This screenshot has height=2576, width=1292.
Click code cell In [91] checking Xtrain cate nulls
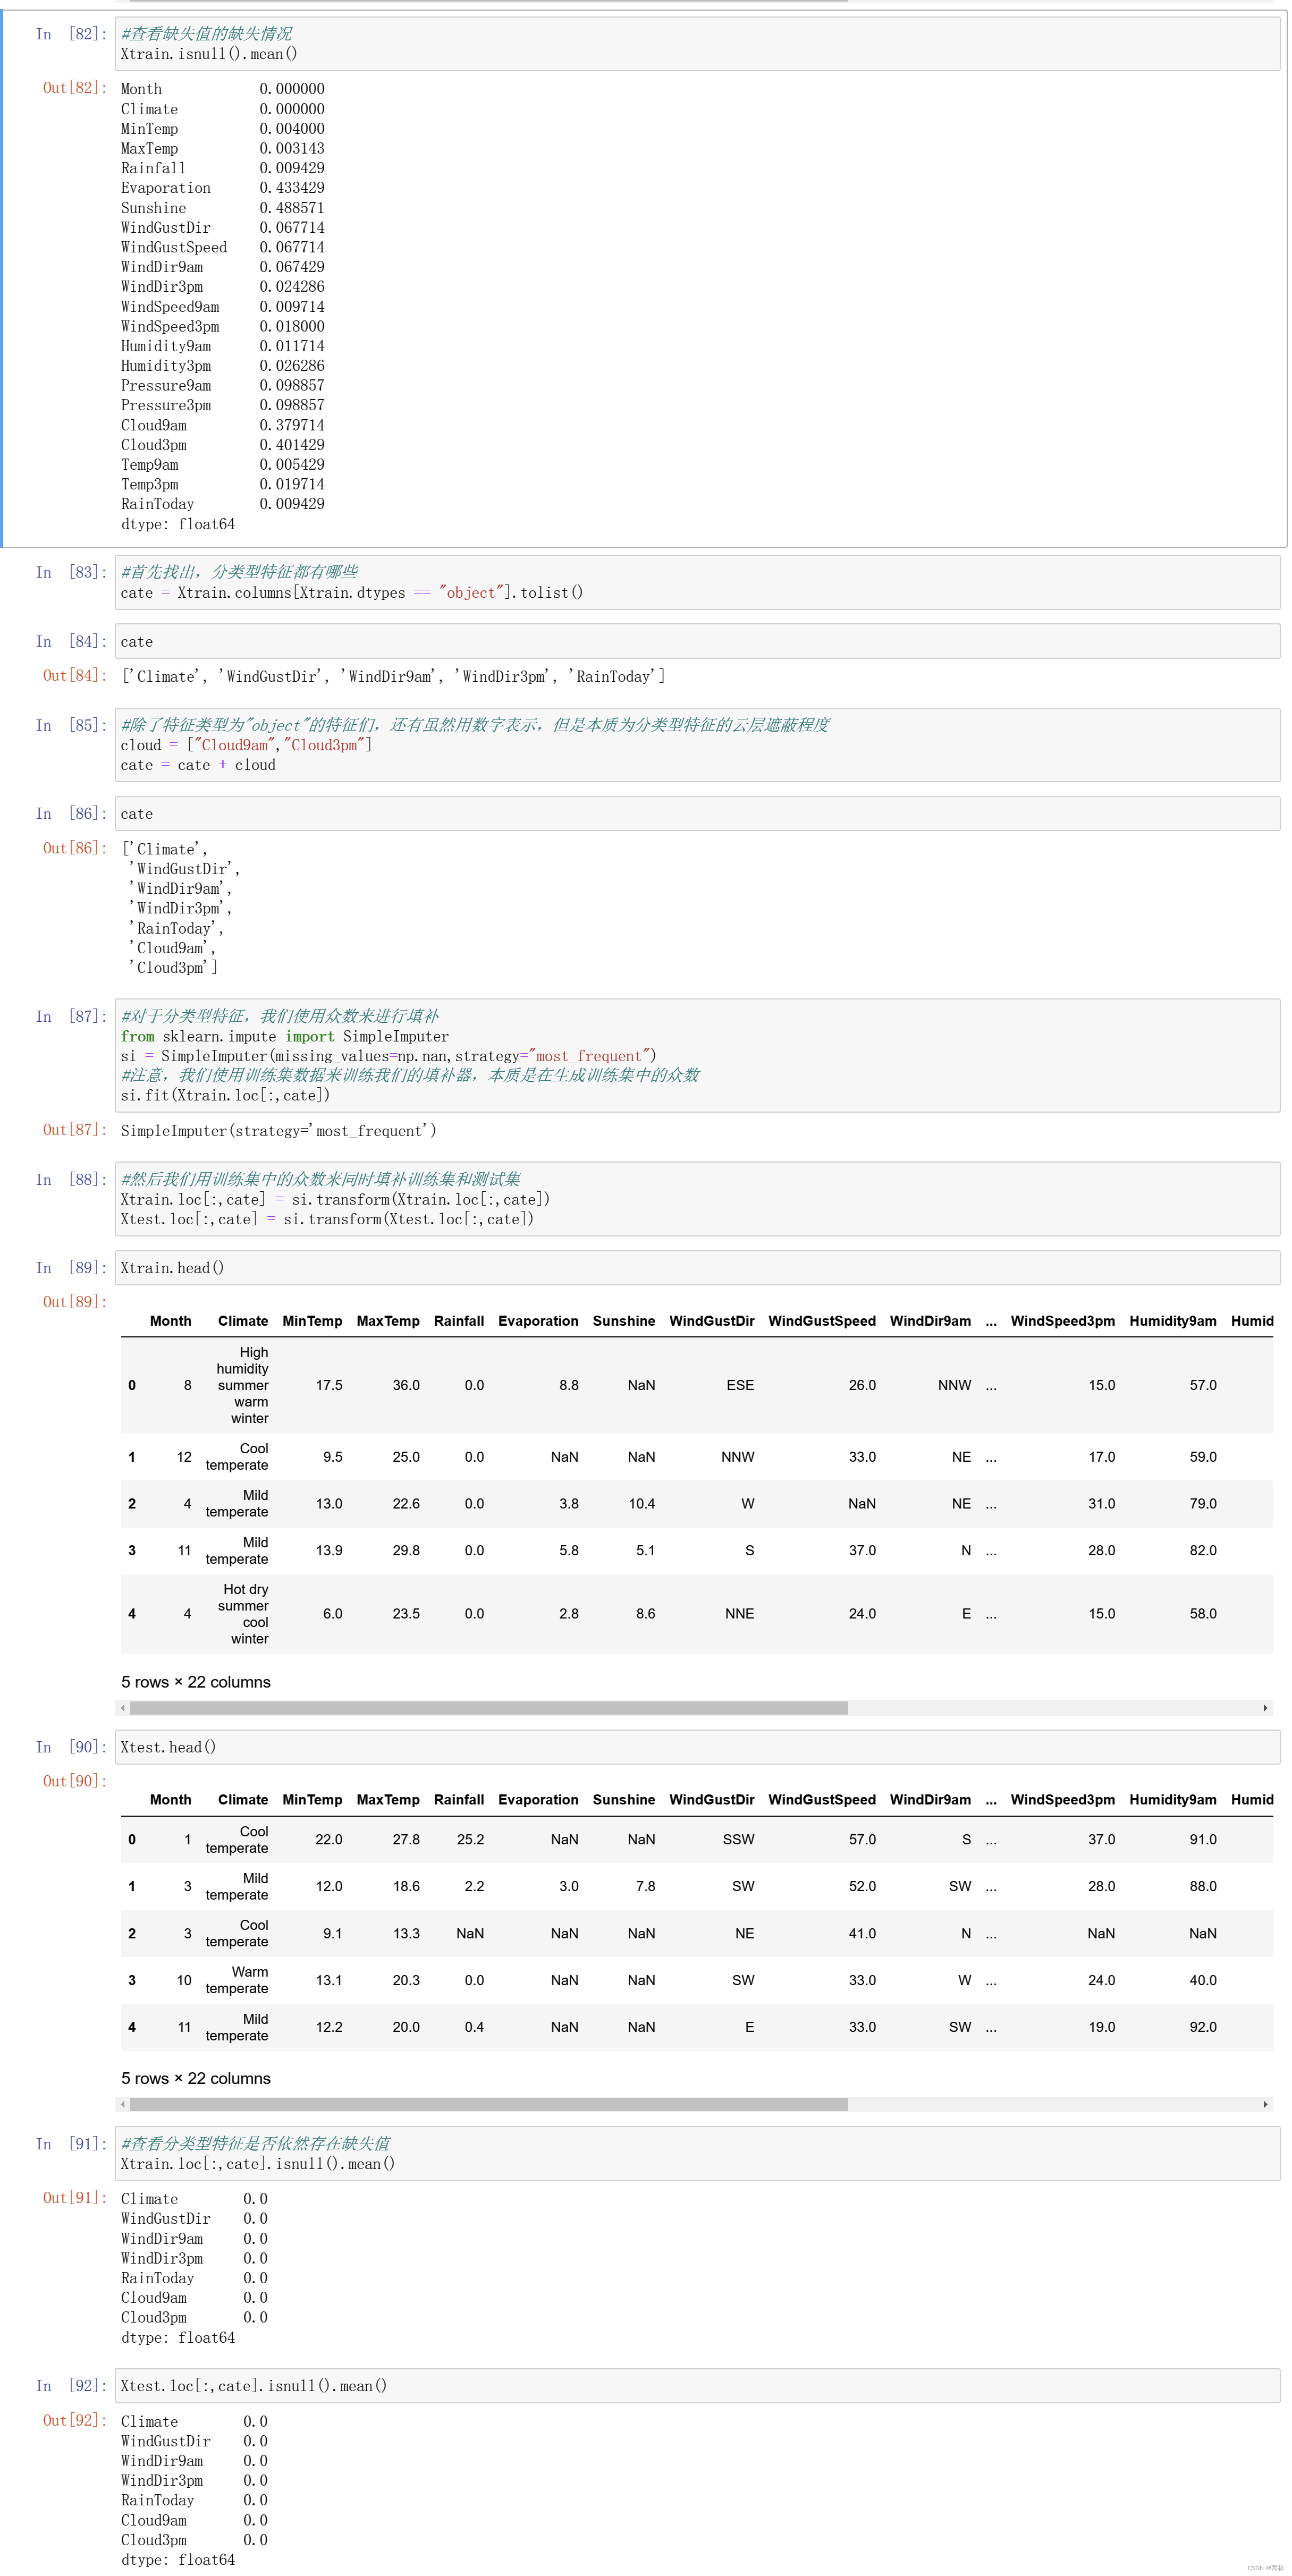pyautogui.click(x=697, y=2153)
